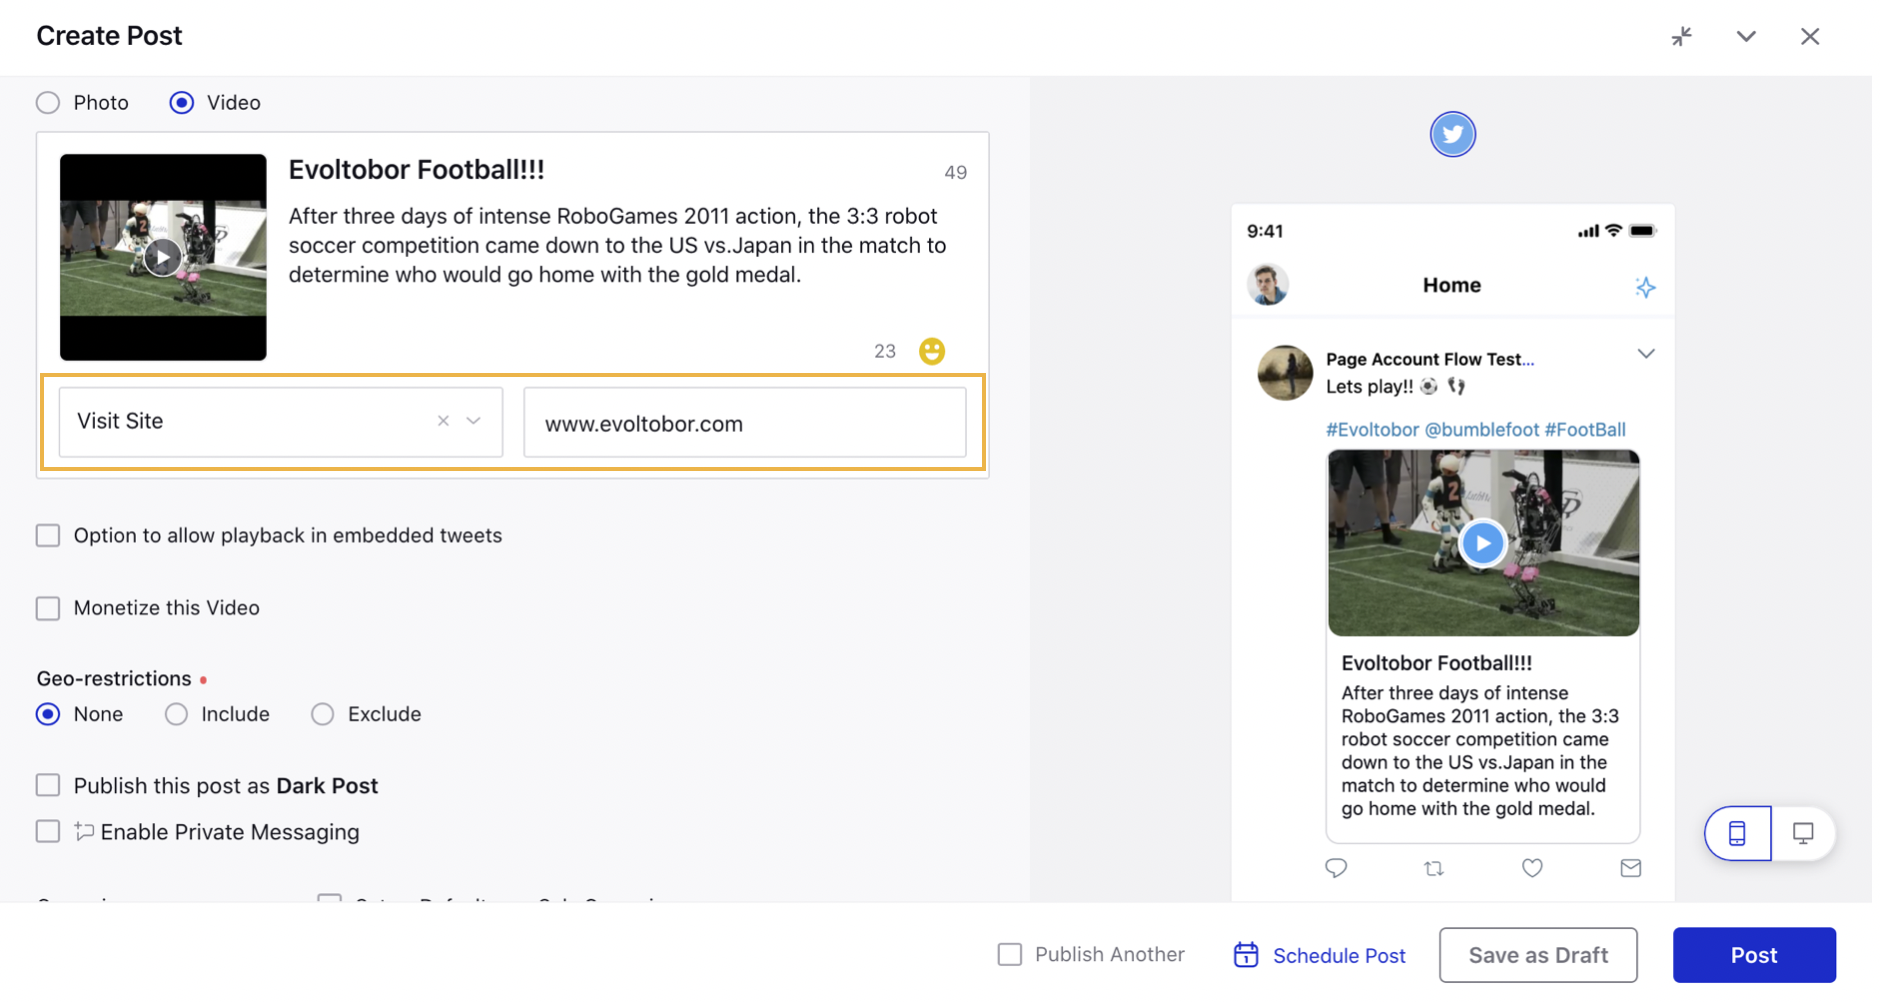This screenshot has height=1002, width=1880.
Task: Open the emoji picker smiley icon
Action: pyautogui.click(x=932, y=351)
